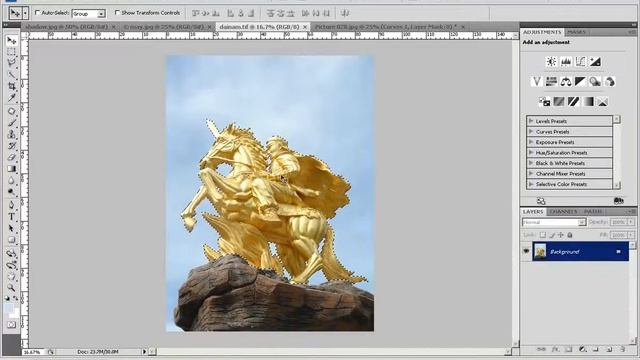The image size is (640, 360).
Task: Select the History Brush tool
Action: (11, 146)
